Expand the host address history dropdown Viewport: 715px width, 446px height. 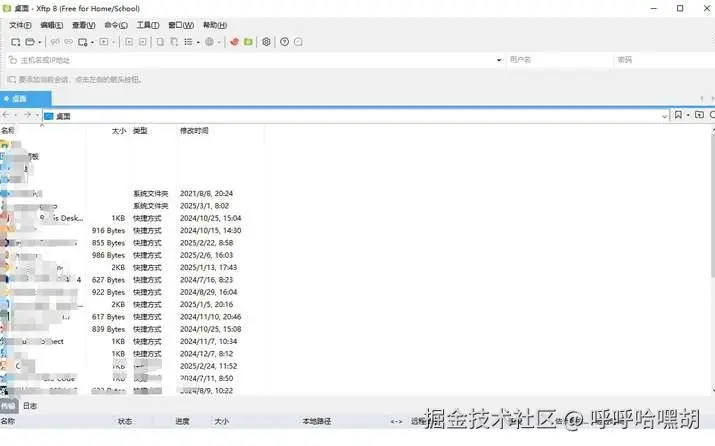pyautogui.click(x=498, y=60)
